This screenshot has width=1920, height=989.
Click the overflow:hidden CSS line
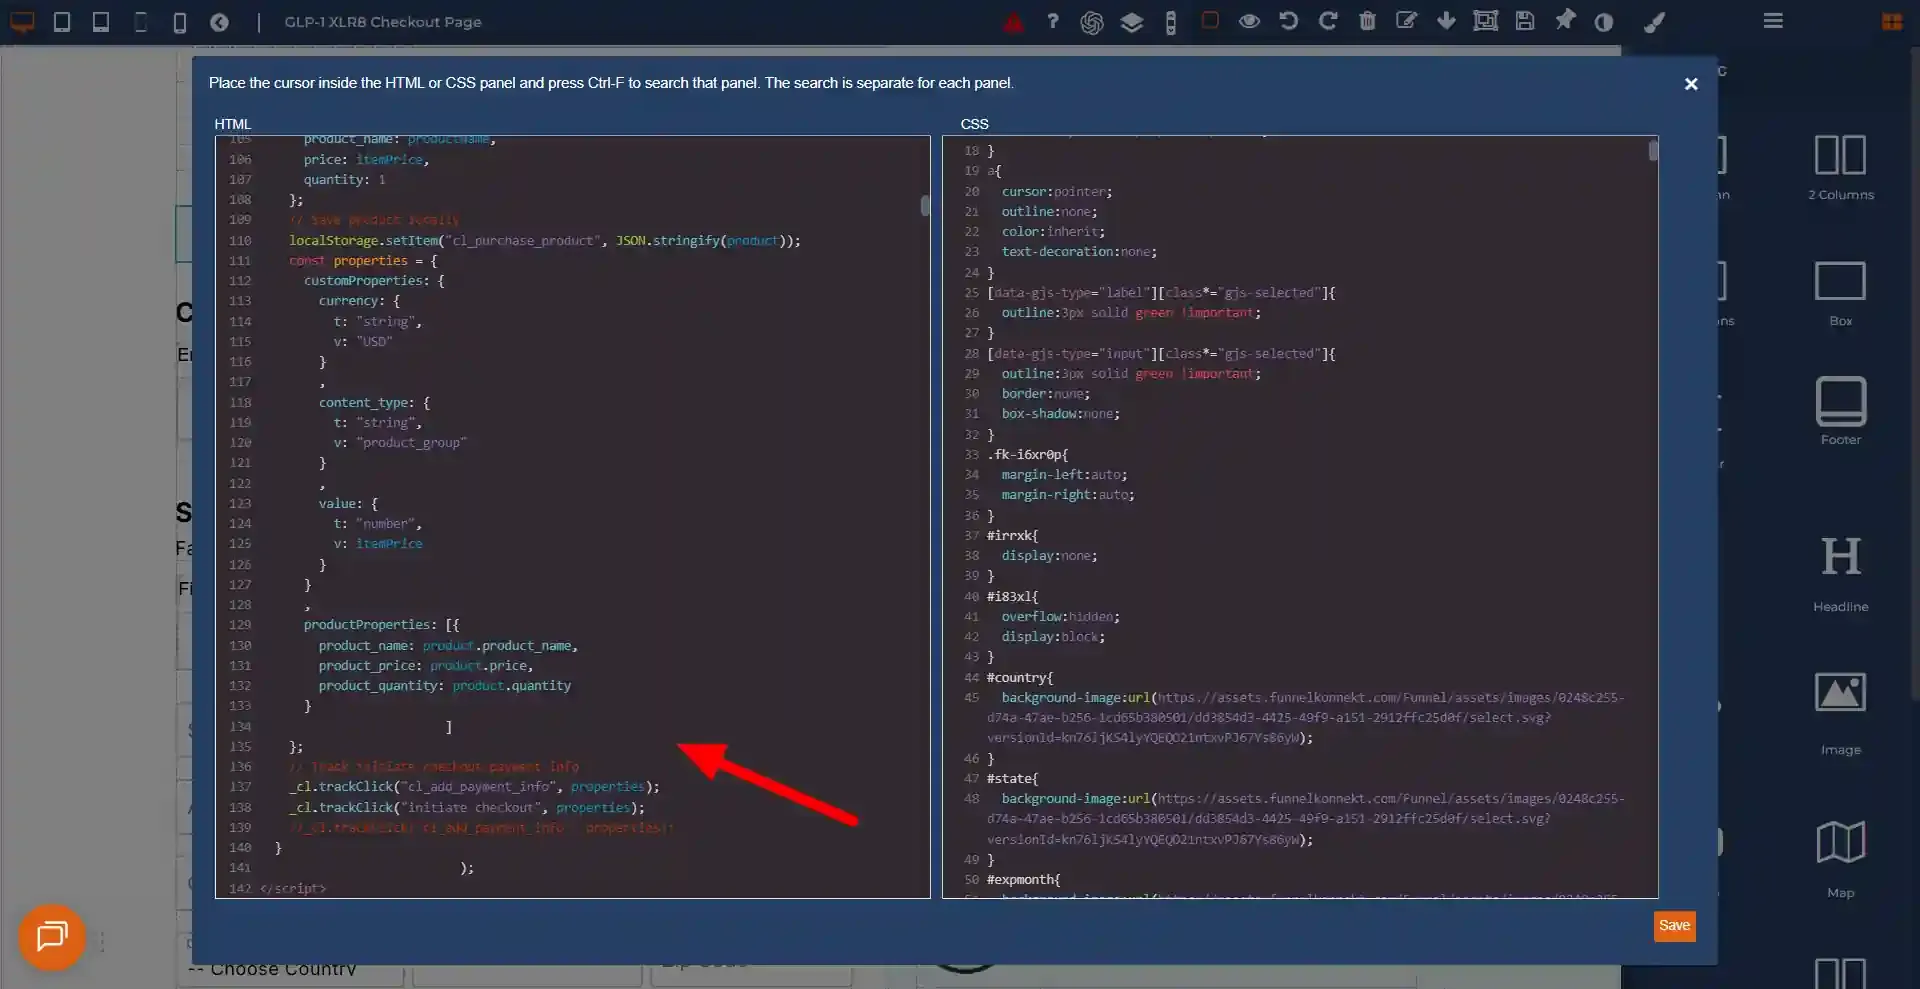point(1061,617)
